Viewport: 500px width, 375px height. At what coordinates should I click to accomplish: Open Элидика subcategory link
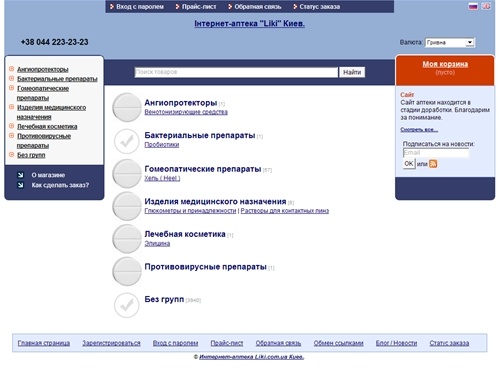(x=157, y=243)
